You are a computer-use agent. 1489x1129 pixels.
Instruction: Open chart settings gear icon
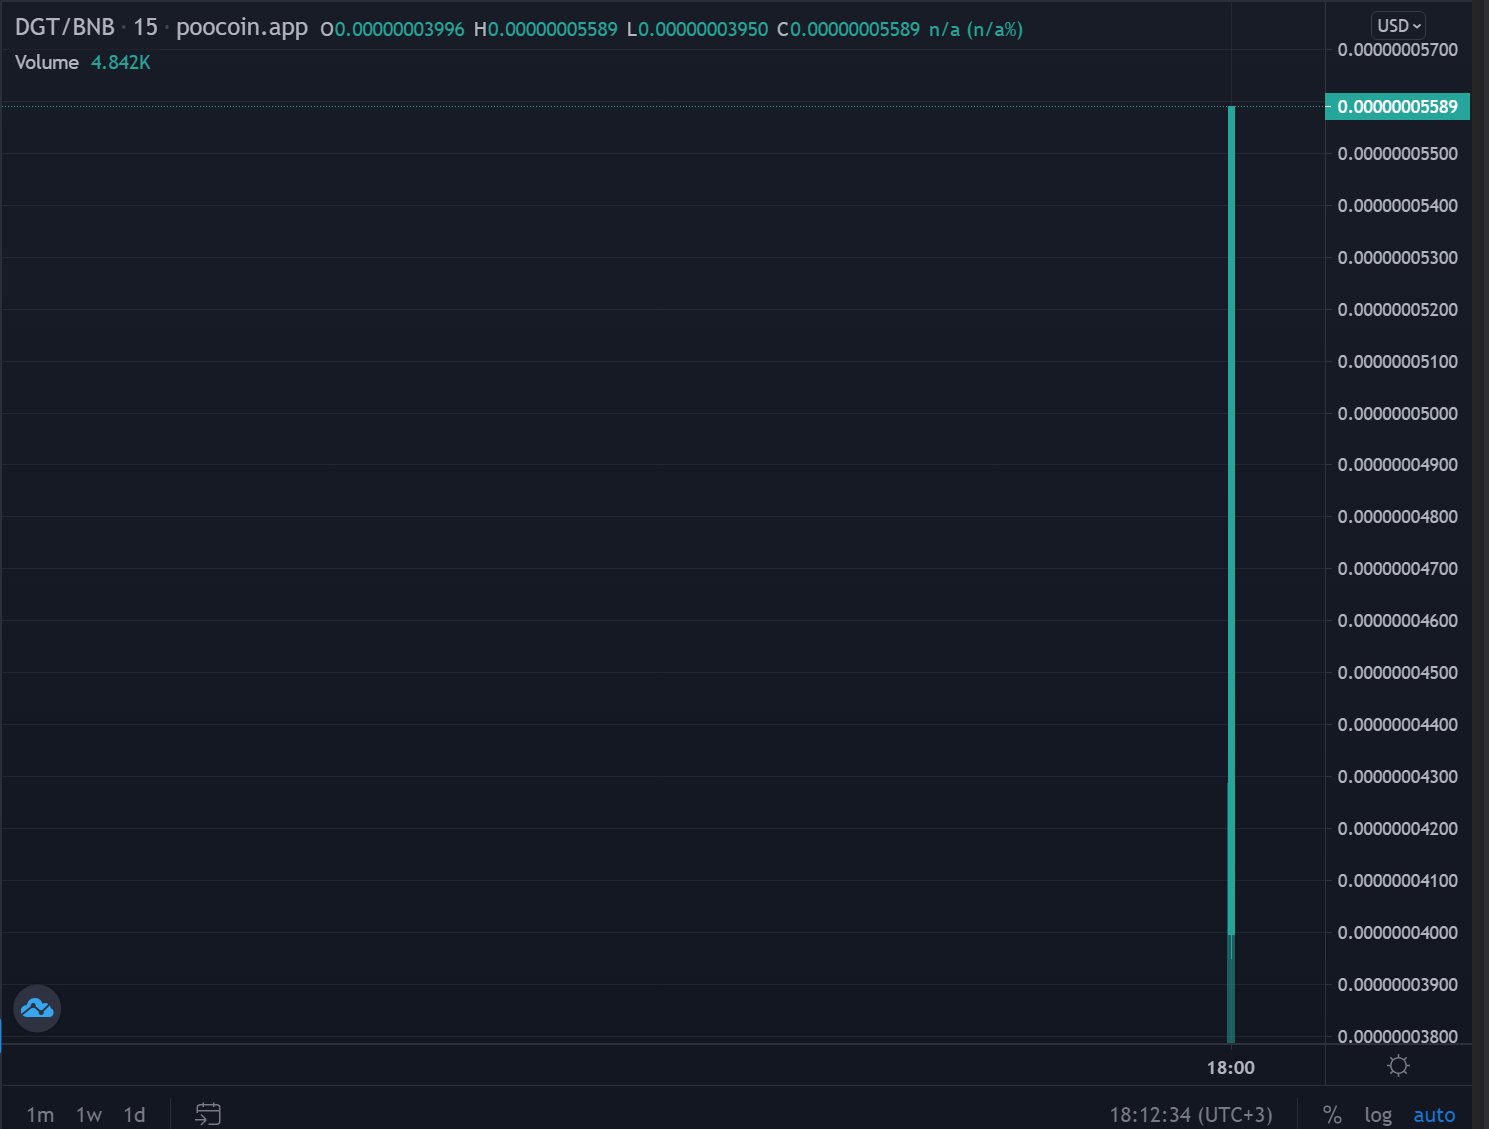click(1398, 1066)
